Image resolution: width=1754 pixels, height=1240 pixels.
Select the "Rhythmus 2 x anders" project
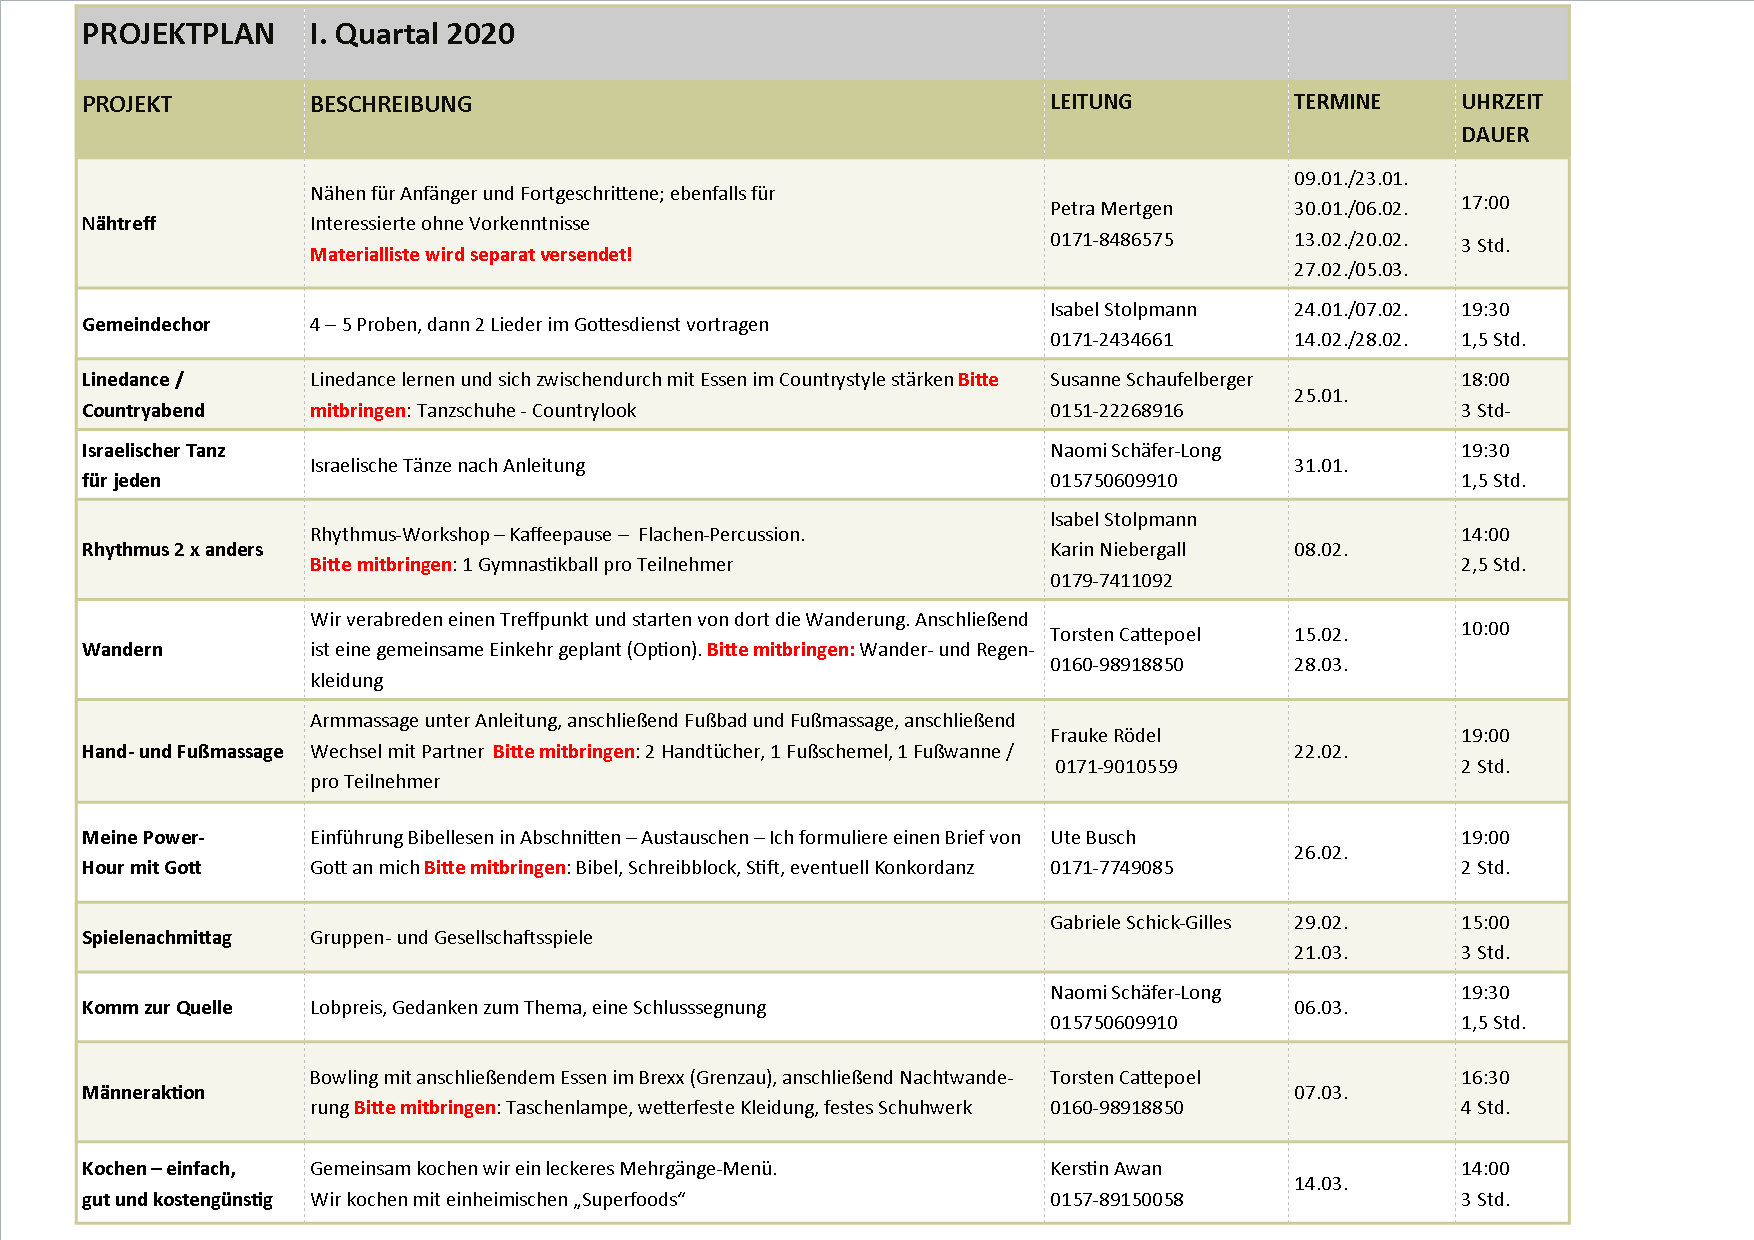pyautogui.click(x=172, y=550)
